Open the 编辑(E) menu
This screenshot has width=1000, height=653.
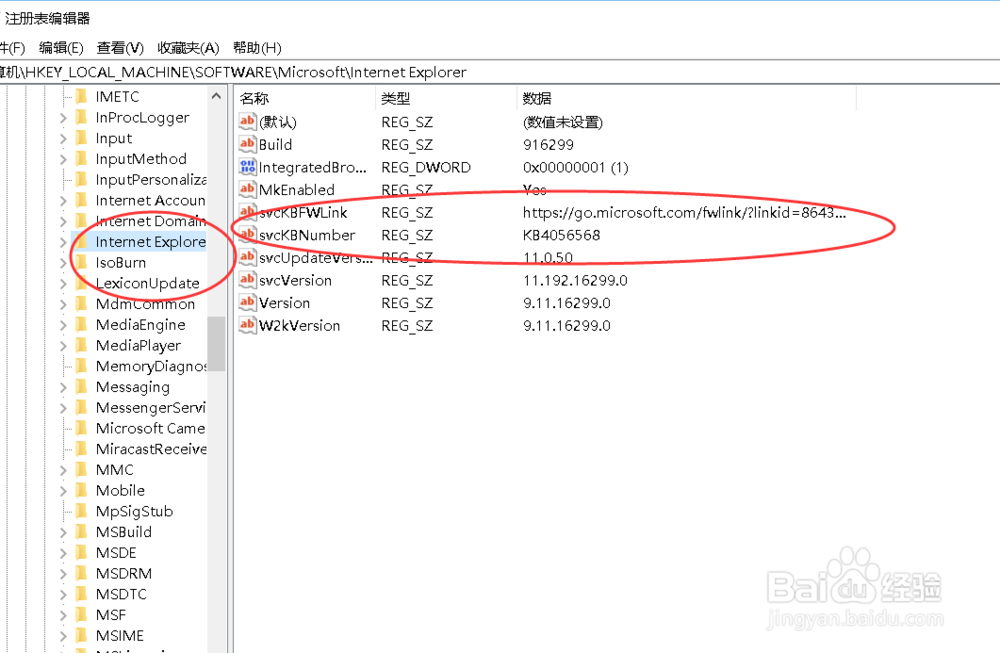tap(61, 48)
